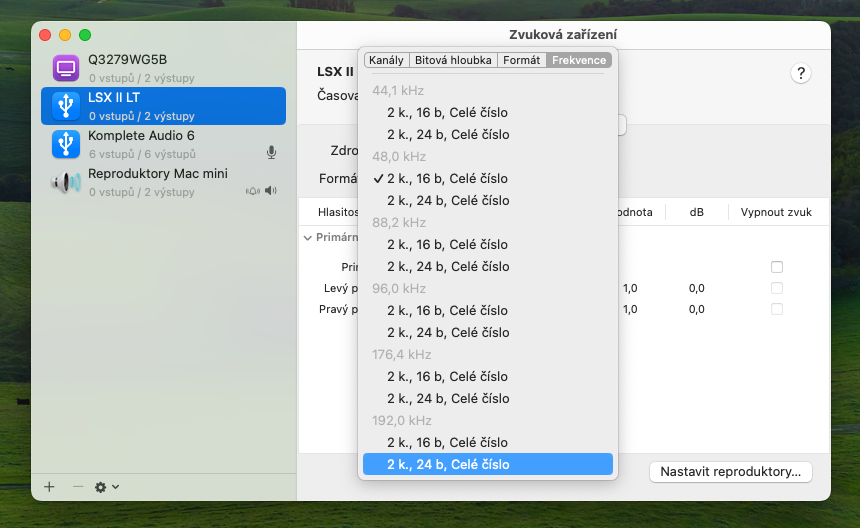This screenshot has height=528, width=860.
Task: Choose 24 b format under 96,0 kHz
Action: tap(488, 332)
